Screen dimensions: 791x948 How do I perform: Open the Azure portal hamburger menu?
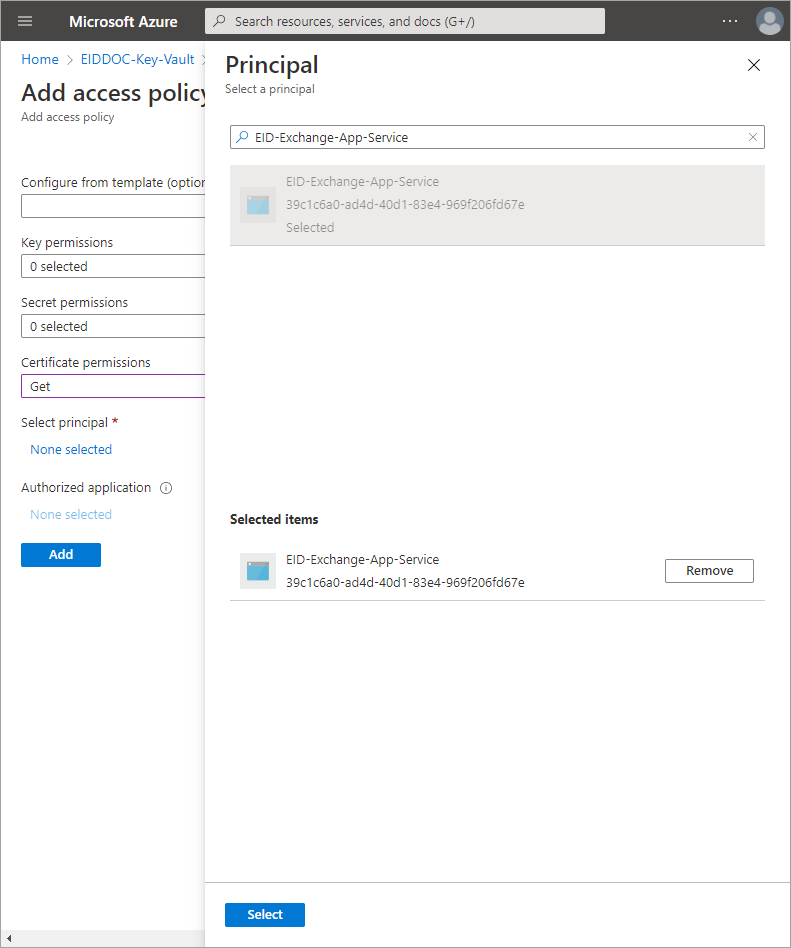tap(25, 21)
